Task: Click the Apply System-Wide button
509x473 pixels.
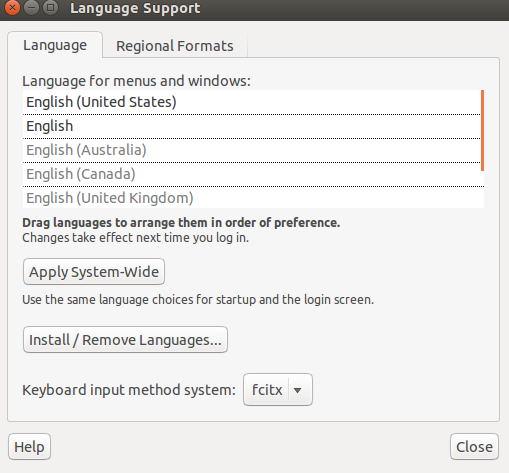Action: pos(94,272)
